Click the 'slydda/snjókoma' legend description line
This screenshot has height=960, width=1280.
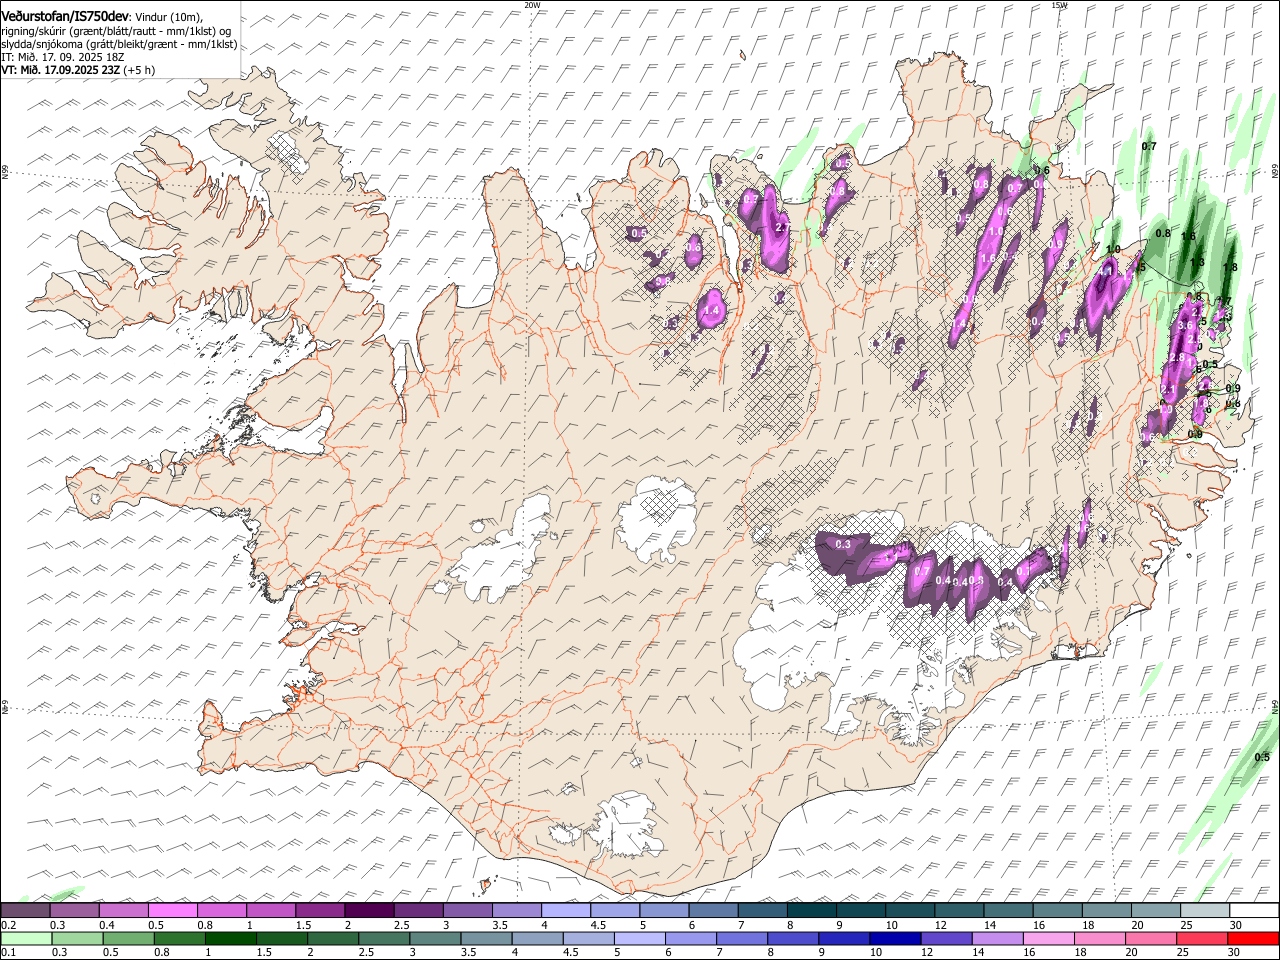[119, 44]
